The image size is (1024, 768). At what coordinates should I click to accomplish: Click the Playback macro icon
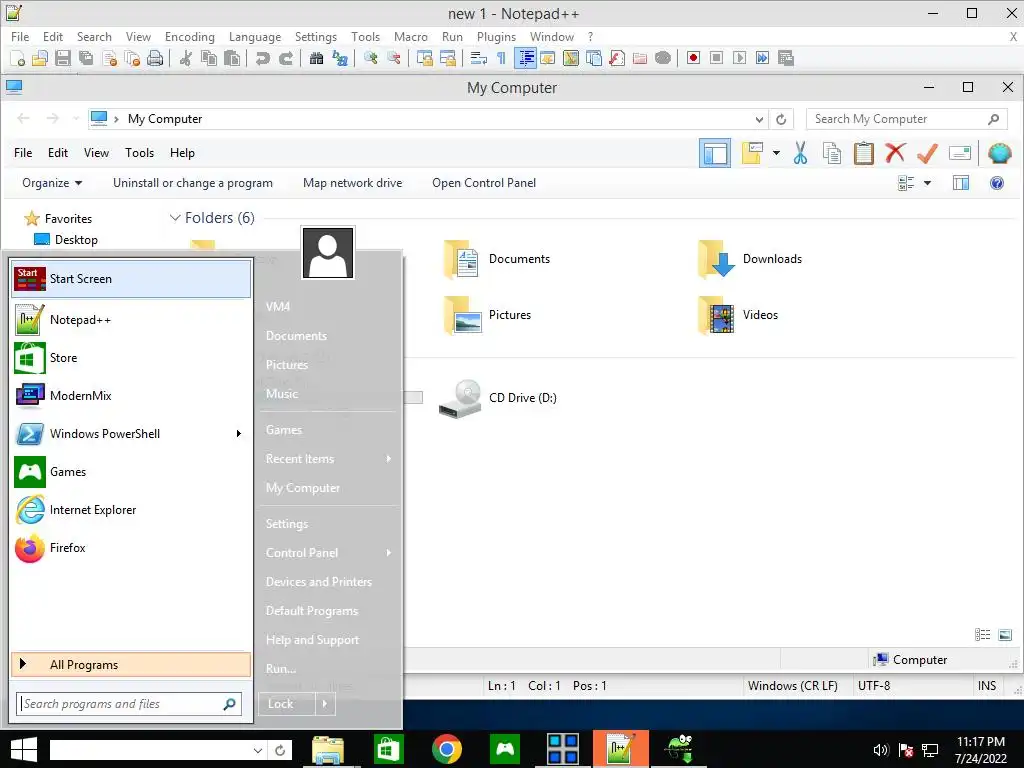(739, 59)
